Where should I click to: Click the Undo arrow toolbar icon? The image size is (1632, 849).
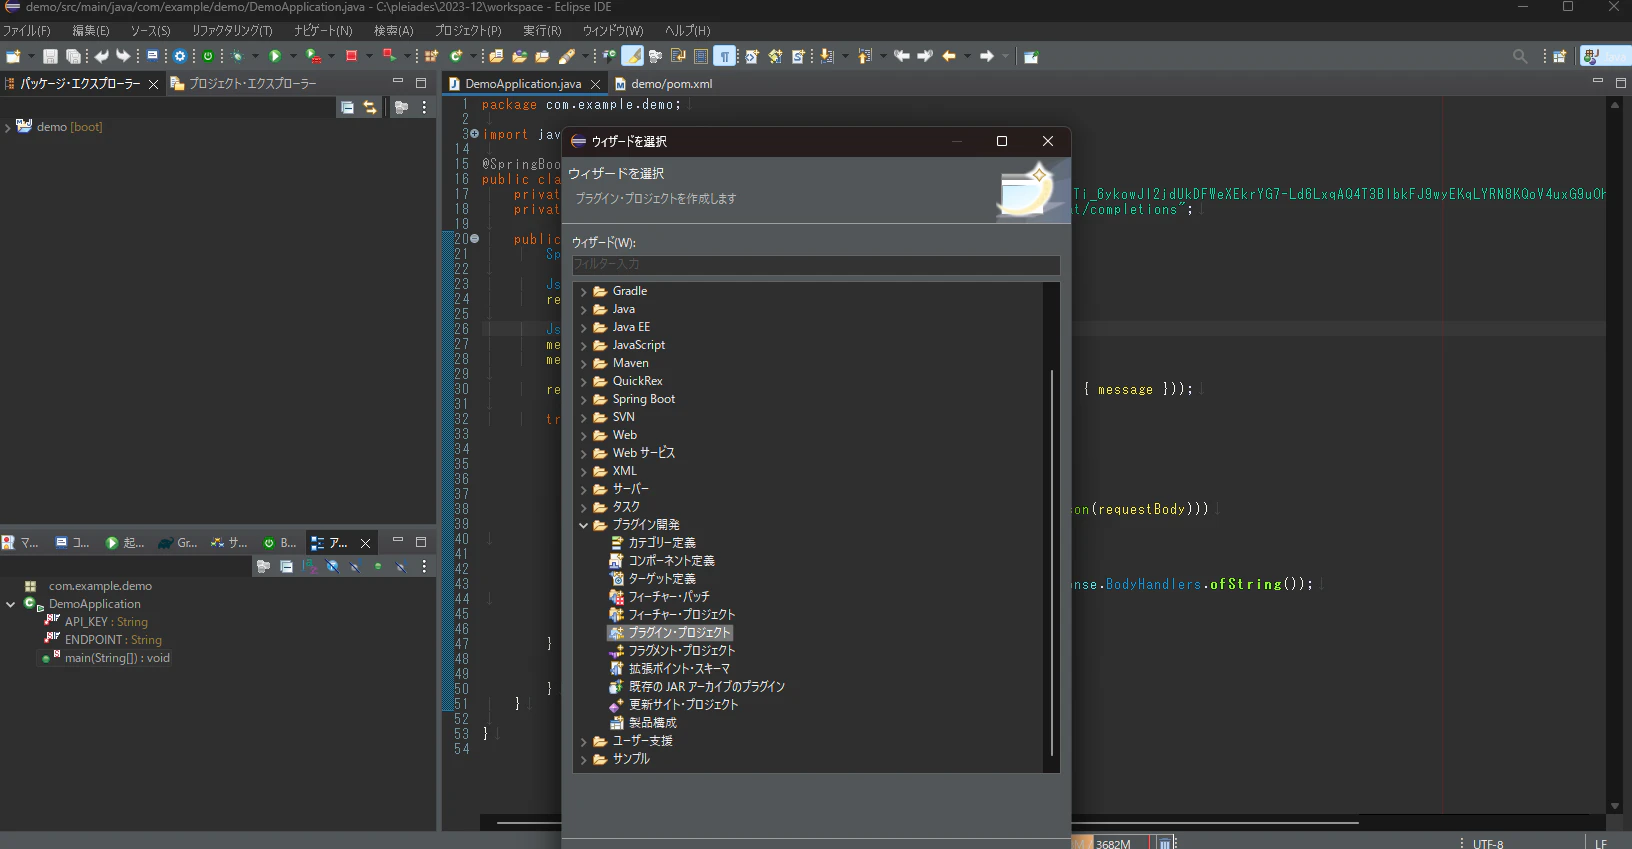(x=101, y=56)
